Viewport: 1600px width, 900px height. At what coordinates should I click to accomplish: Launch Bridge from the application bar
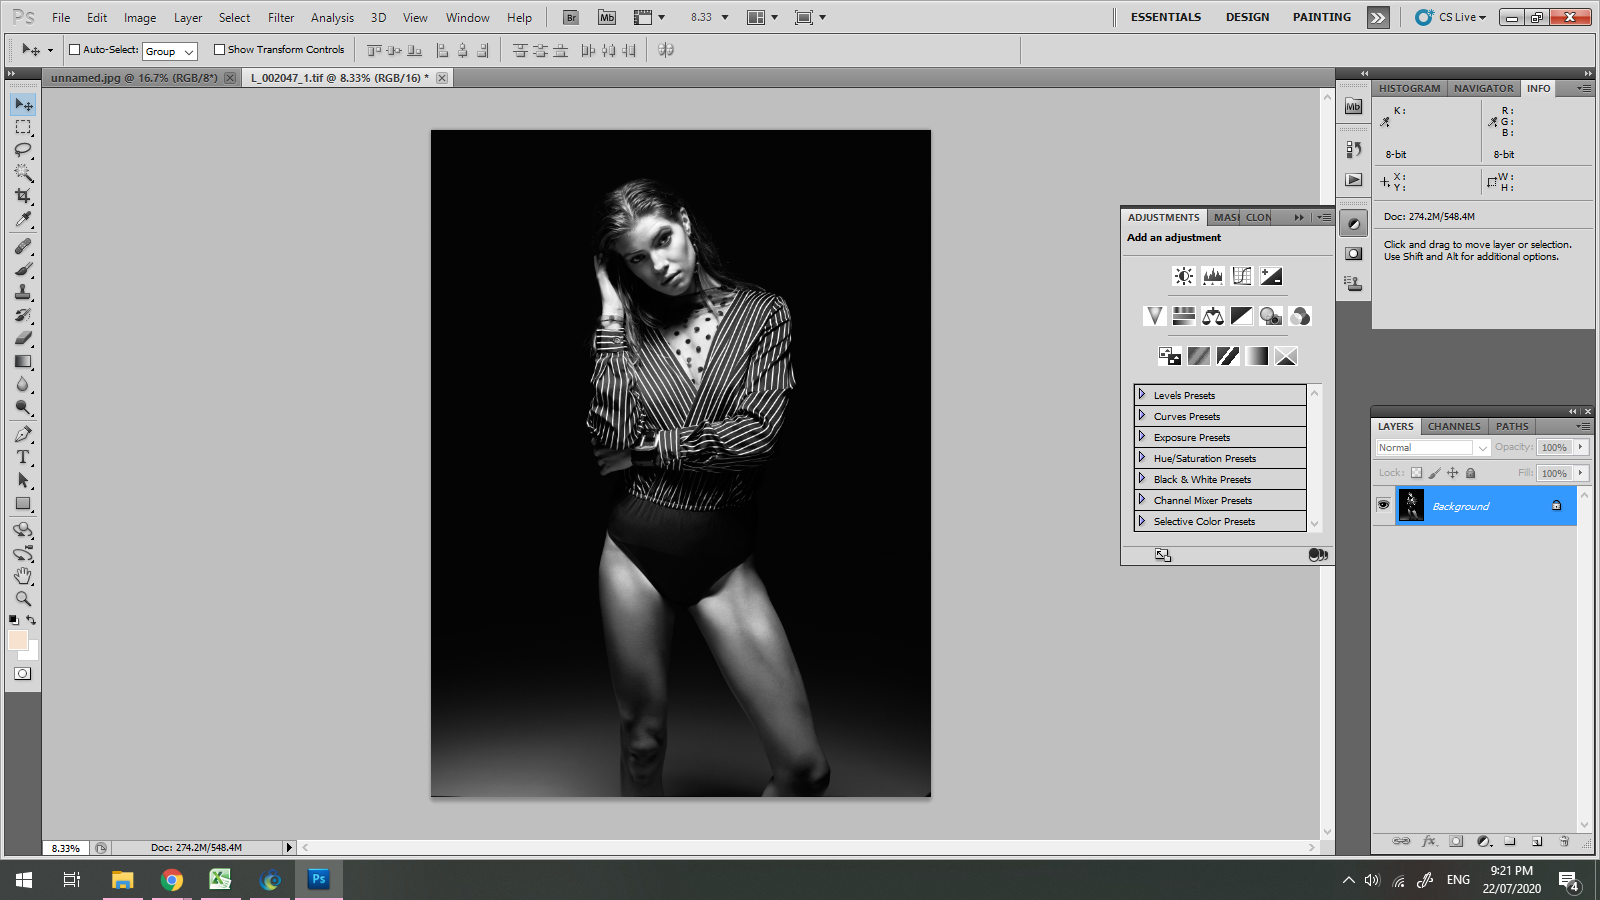[x=570, y=17]
